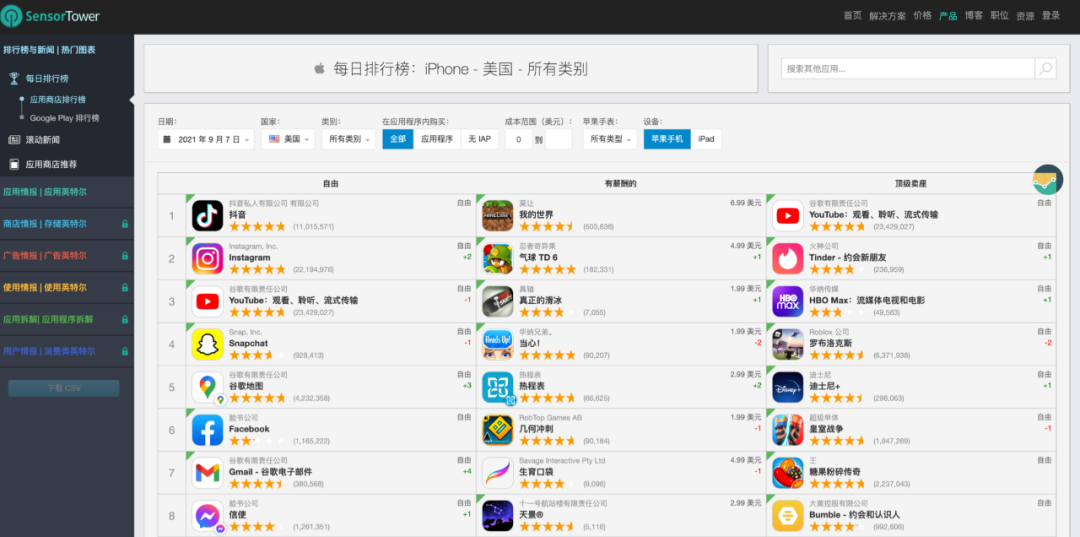
Task: Select the 全部 in-app purchase filter
Action: (x=398, y=139)
